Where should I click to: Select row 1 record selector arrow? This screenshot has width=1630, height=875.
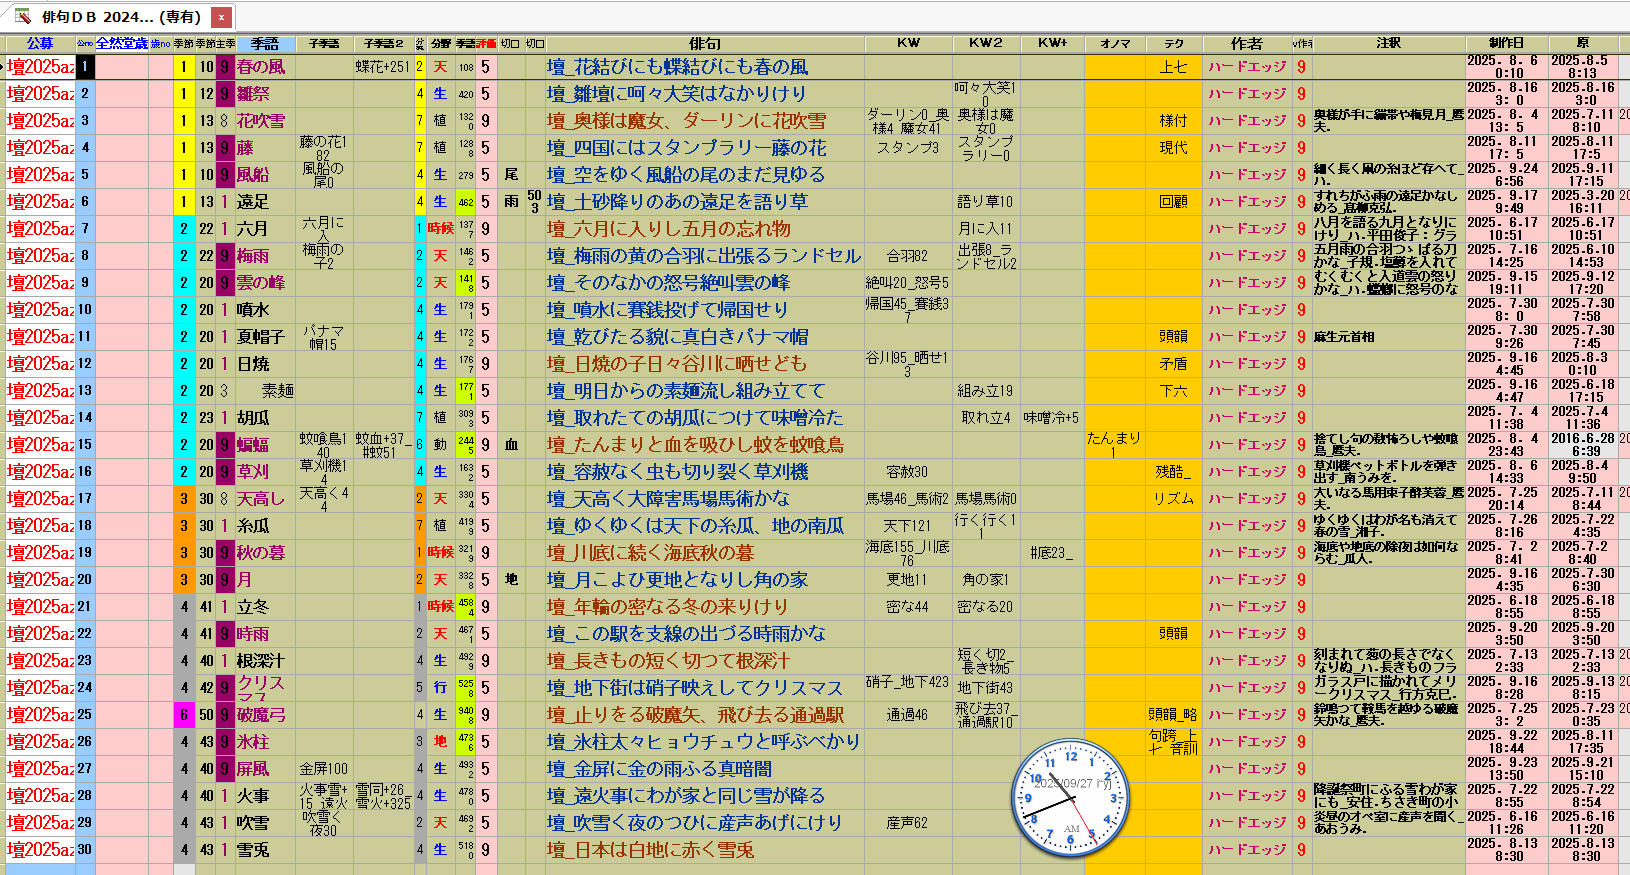tap(3, 67)
